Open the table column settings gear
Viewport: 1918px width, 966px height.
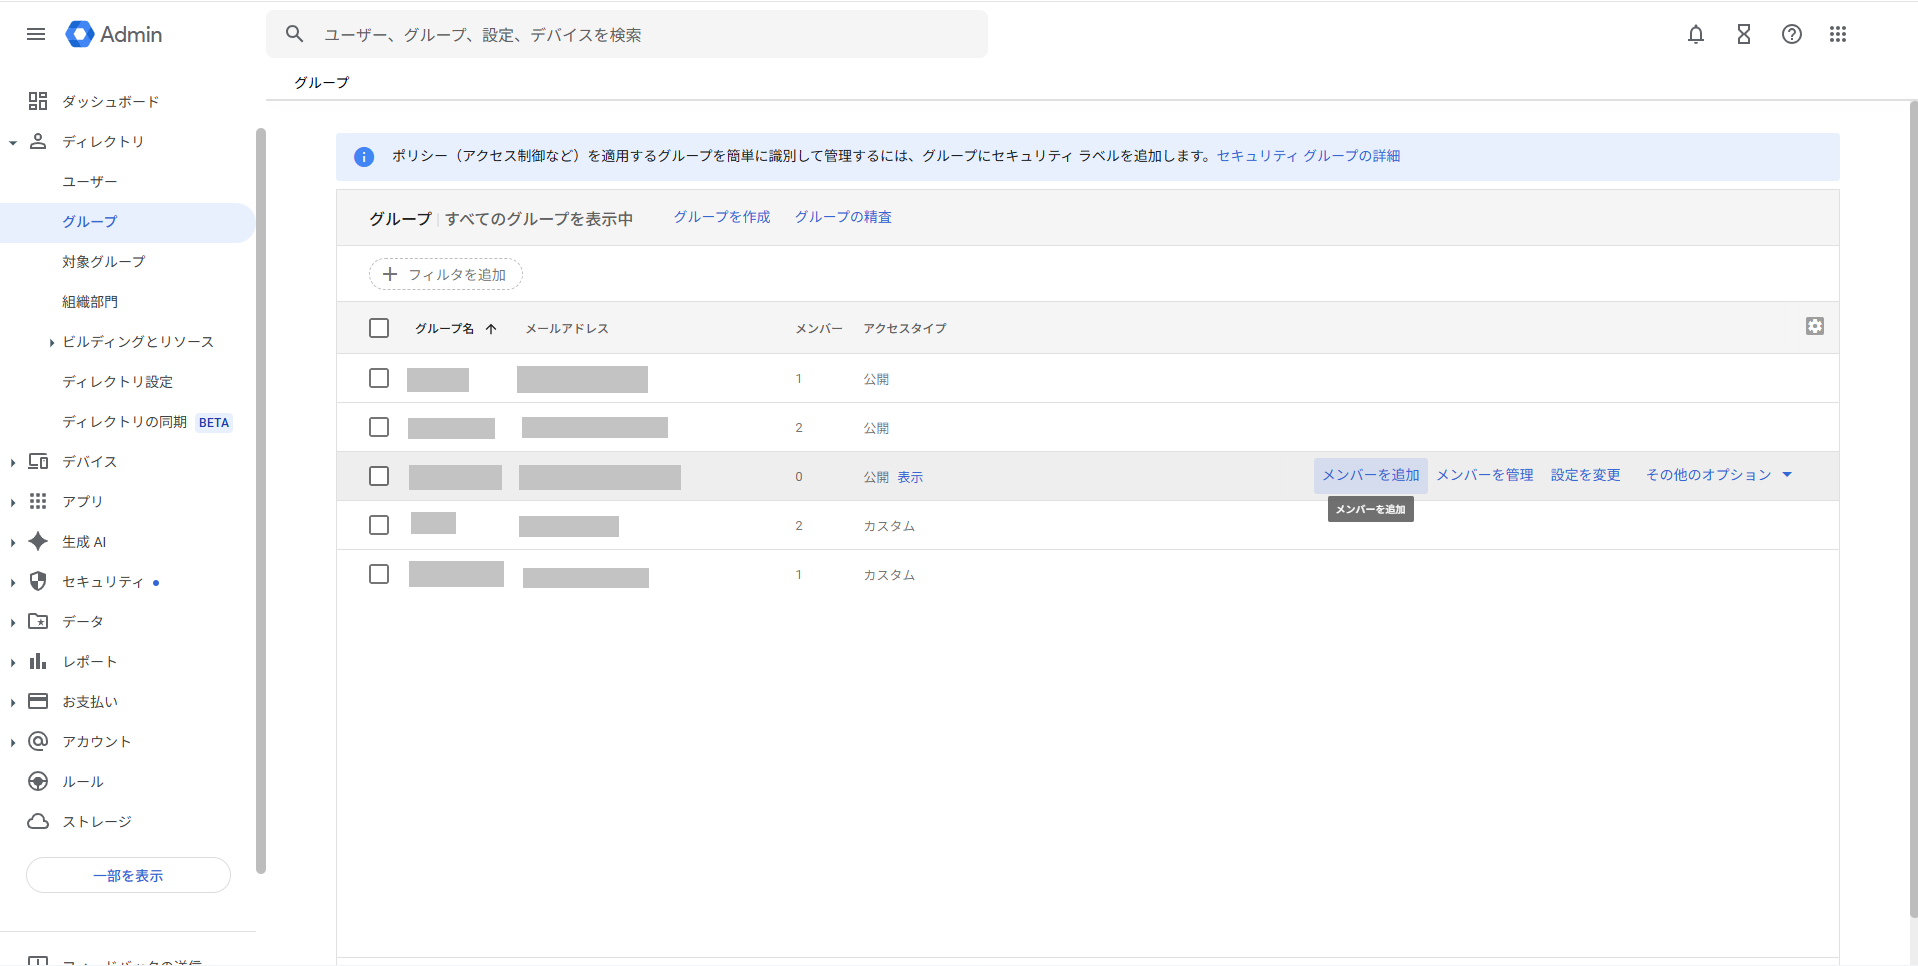(x=1815, y=326)
